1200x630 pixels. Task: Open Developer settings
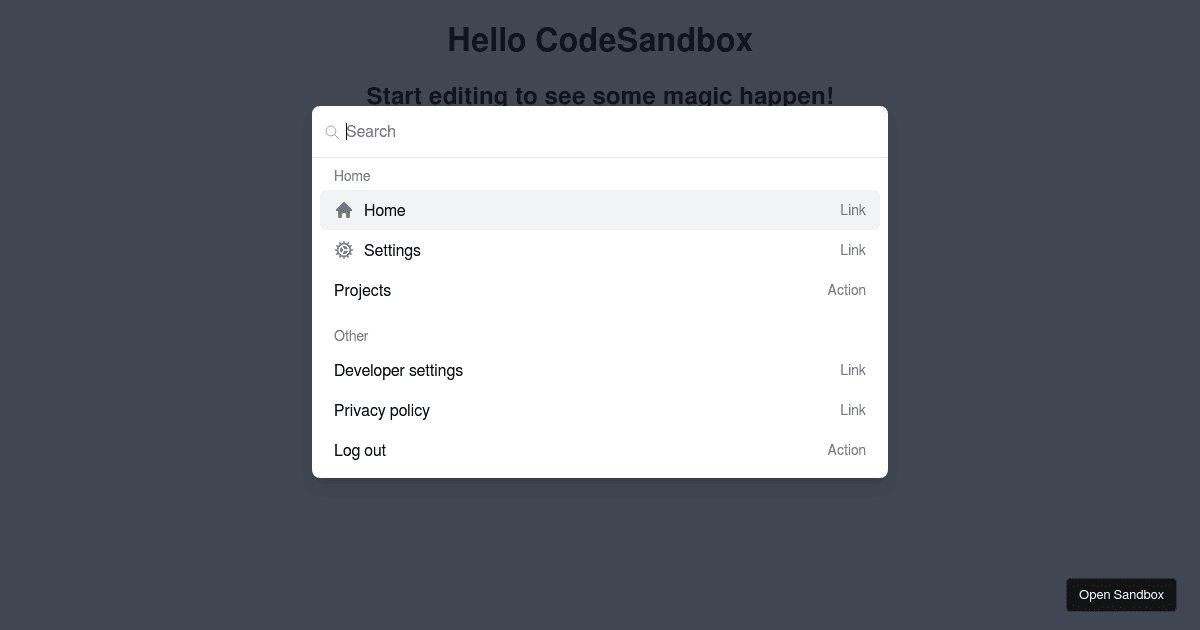click(398, 370)
